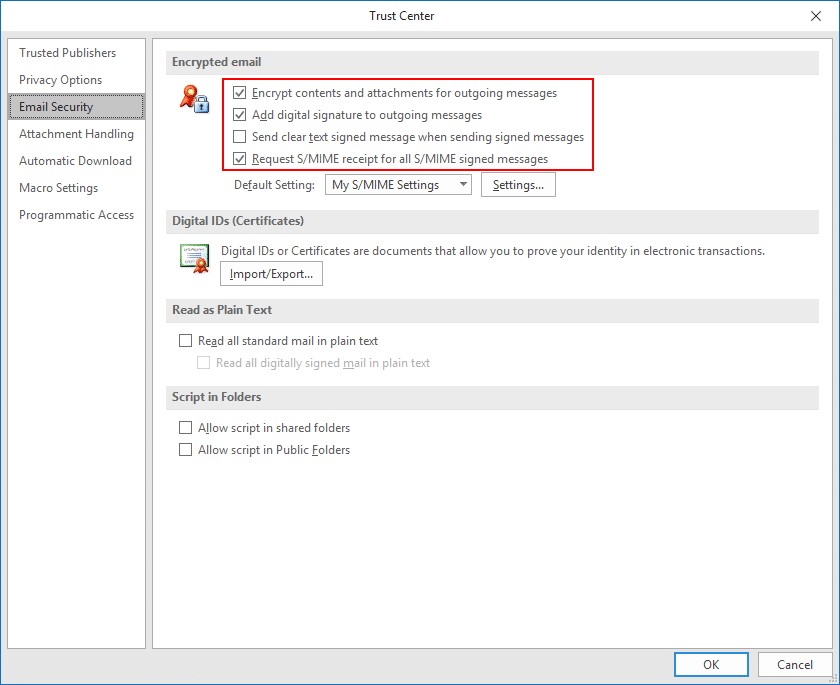Close the Trust Center dialog with the X
This screenshot has width=840, height=685.
pyautogui.click(x=815, y=16)
